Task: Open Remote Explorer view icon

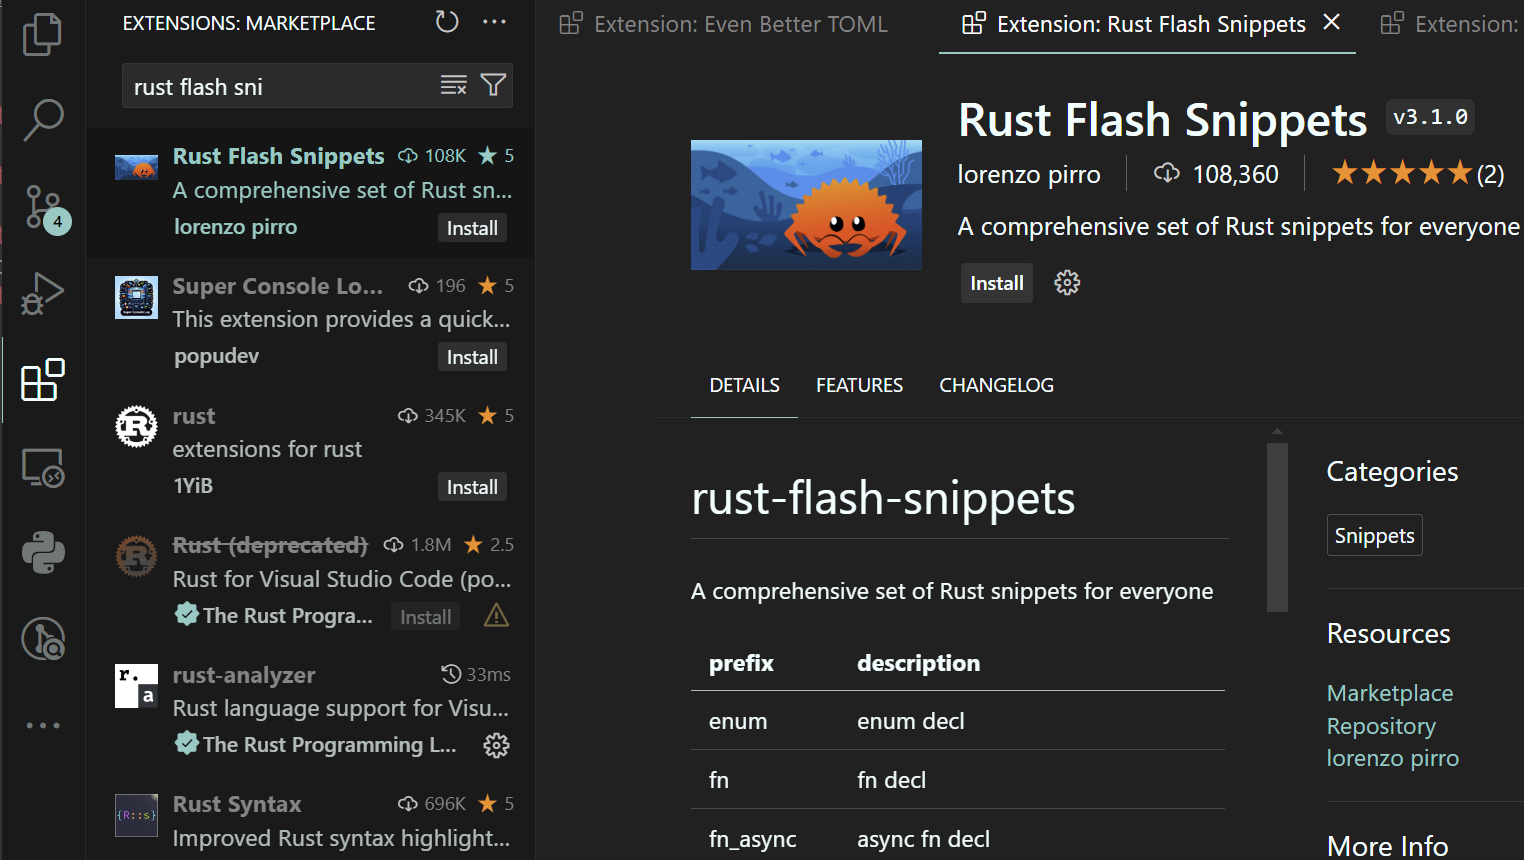Action: point(43,467)
